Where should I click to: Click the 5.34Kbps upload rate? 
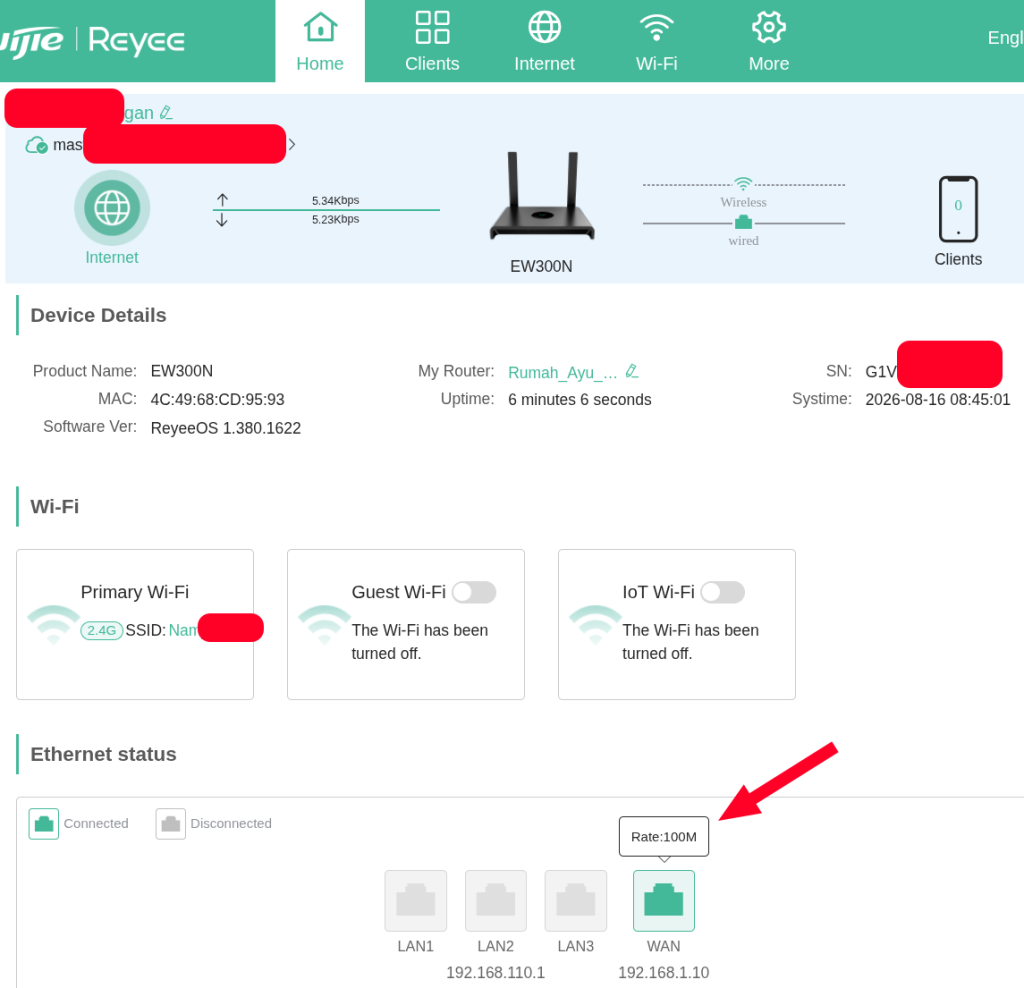pos(335,200)
